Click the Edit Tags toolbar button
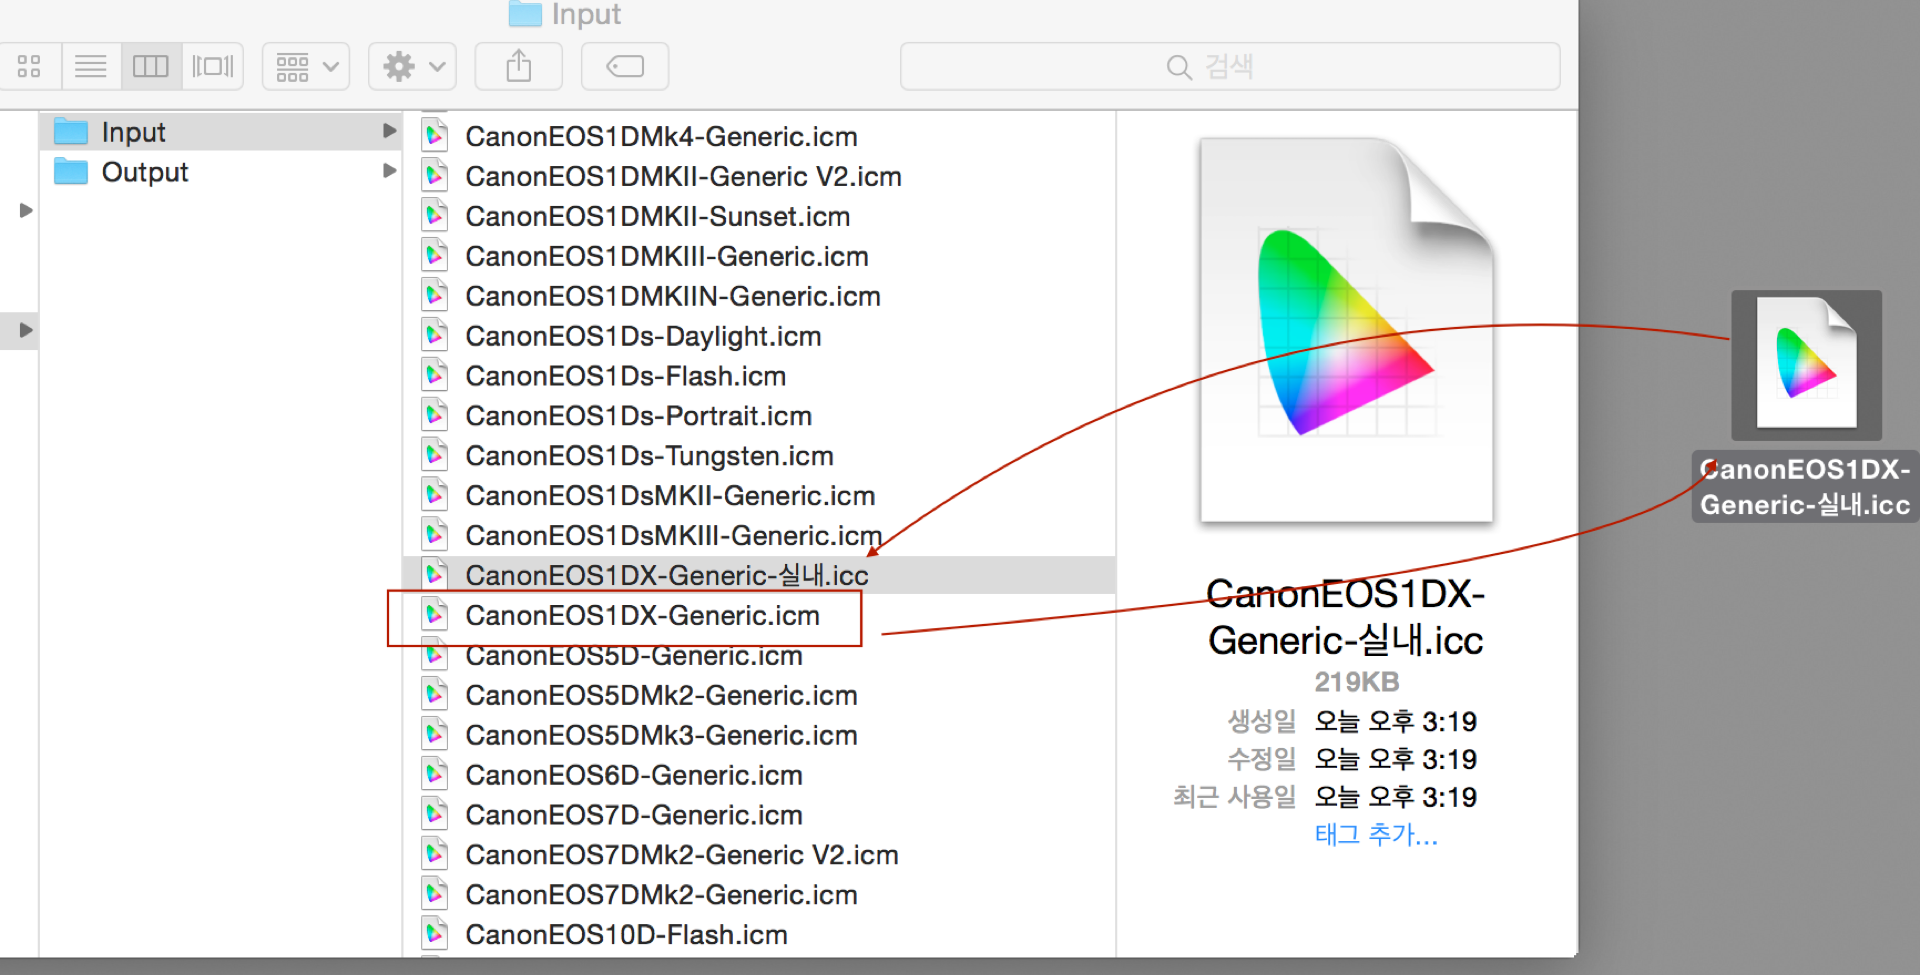 coord(625,67)
